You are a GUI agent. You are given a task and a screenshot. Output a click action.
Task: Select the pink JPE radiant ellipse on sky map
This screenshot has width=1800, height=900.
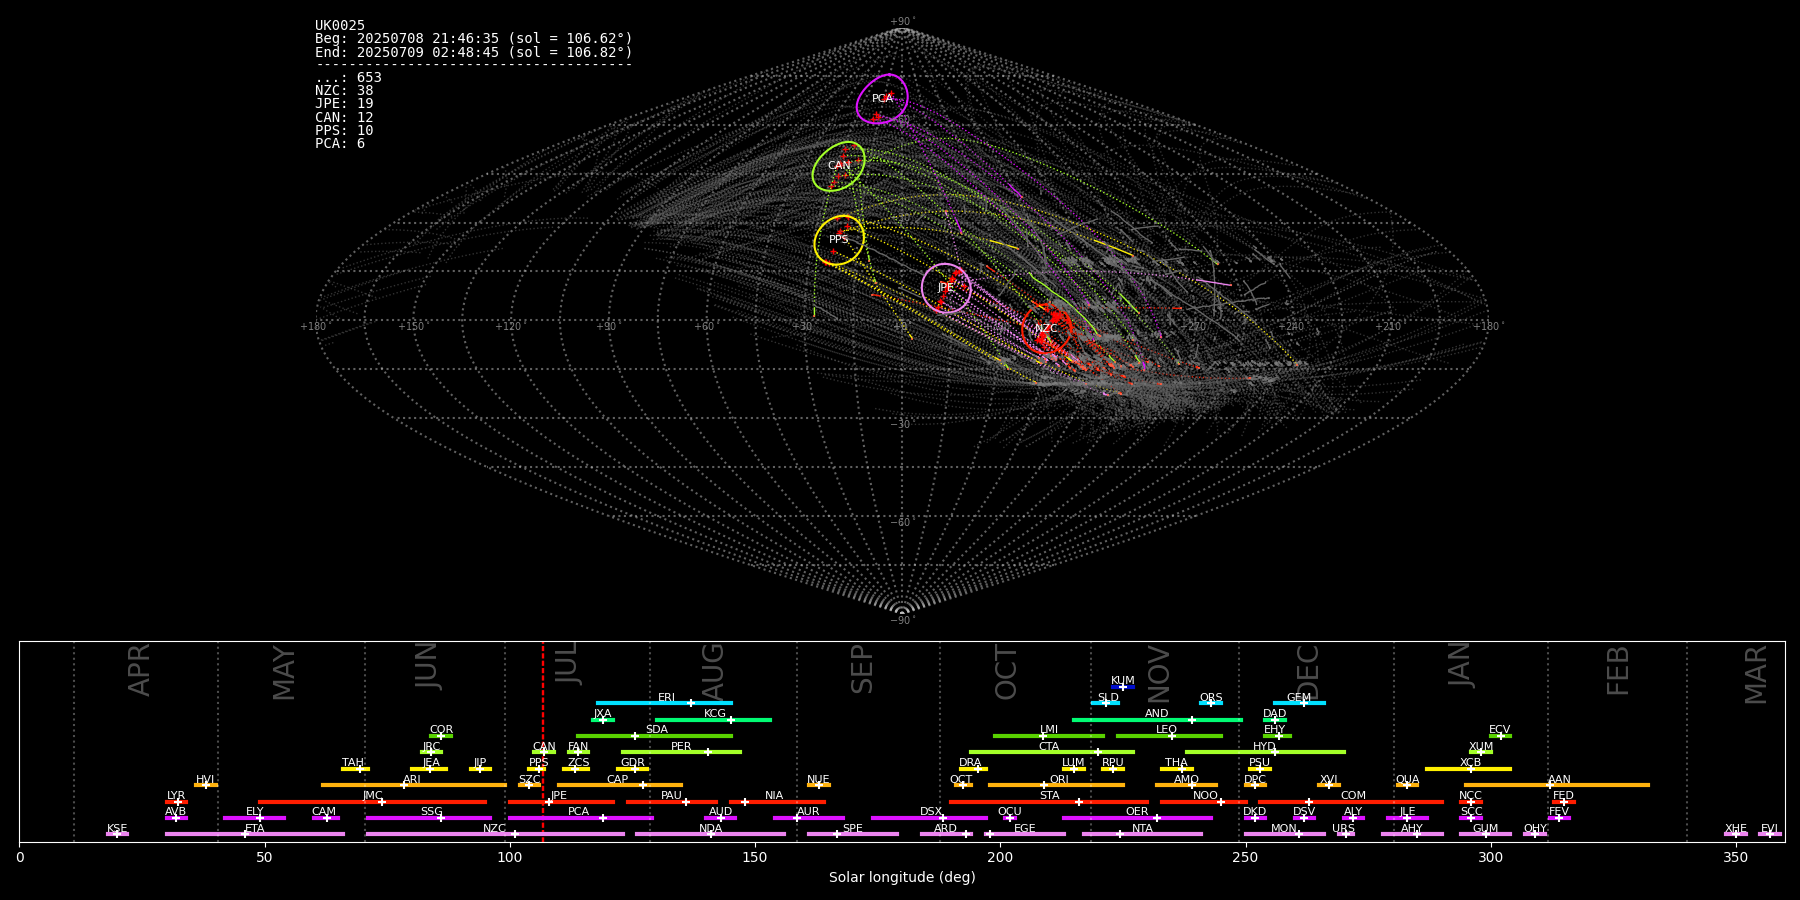pos(946,288)
